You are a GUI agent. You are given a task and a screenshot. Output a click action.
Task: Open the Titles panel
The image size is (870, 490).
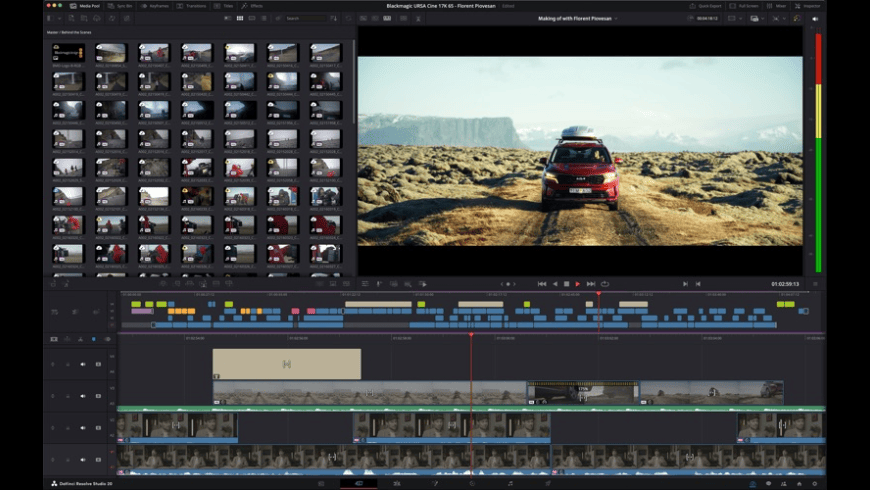(x=224, y=6)
